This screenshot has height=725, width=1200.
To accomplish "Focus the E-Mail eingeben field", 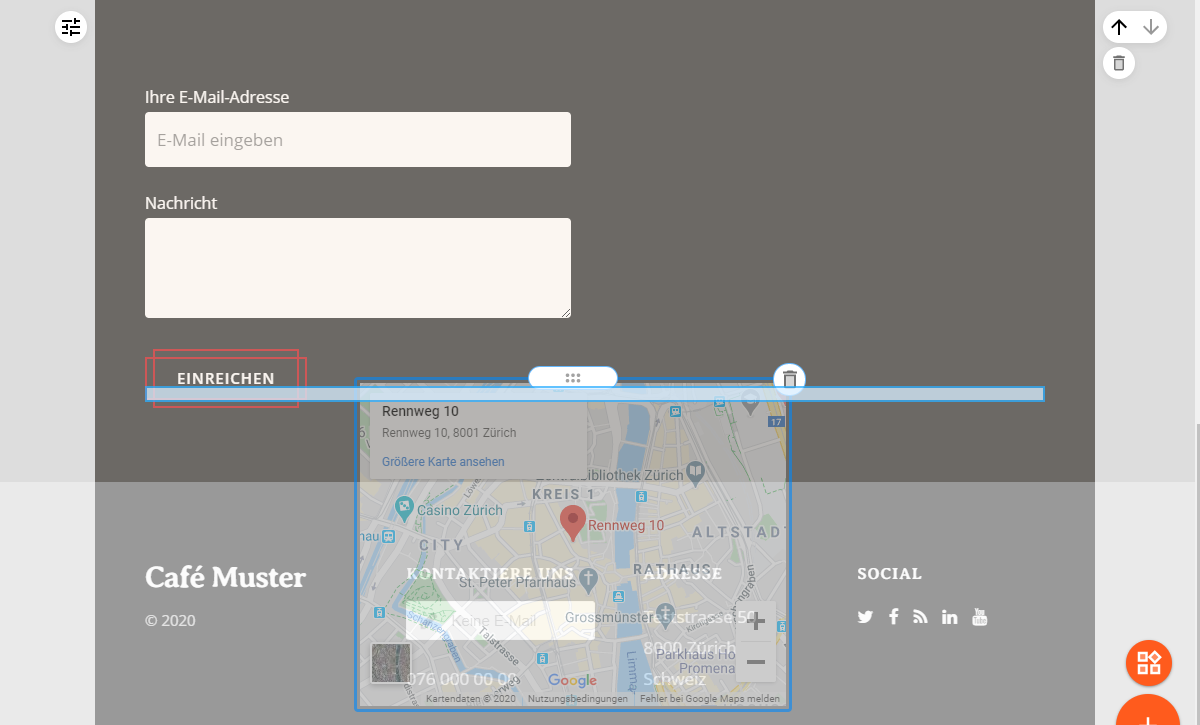I will click(x=358, y=140).
